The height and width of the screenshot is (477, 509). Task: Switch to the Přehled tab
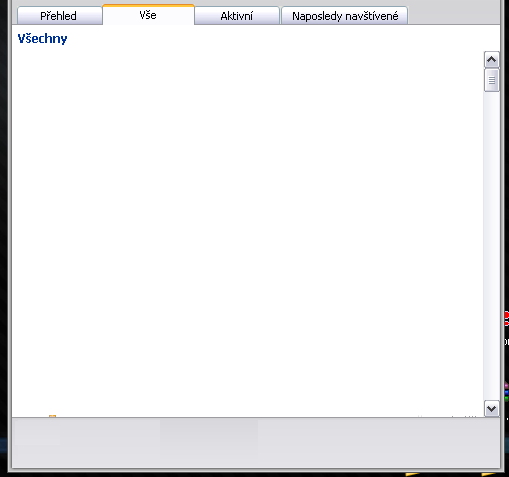(x=59, y=16)
